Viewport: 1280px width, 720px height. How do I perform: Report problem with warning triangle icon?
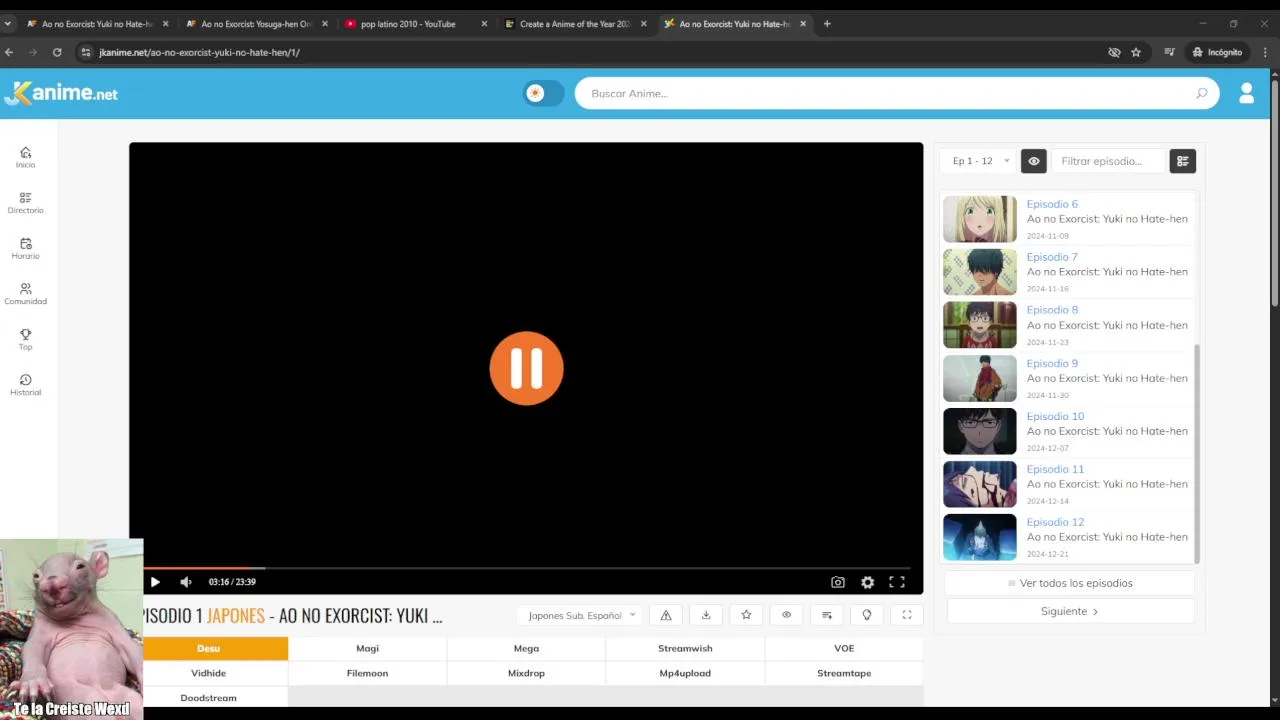click(x=666, y=615)
